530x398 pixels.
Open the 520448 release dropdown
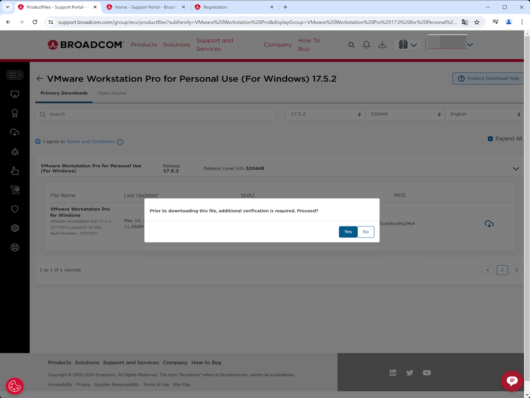404,114
